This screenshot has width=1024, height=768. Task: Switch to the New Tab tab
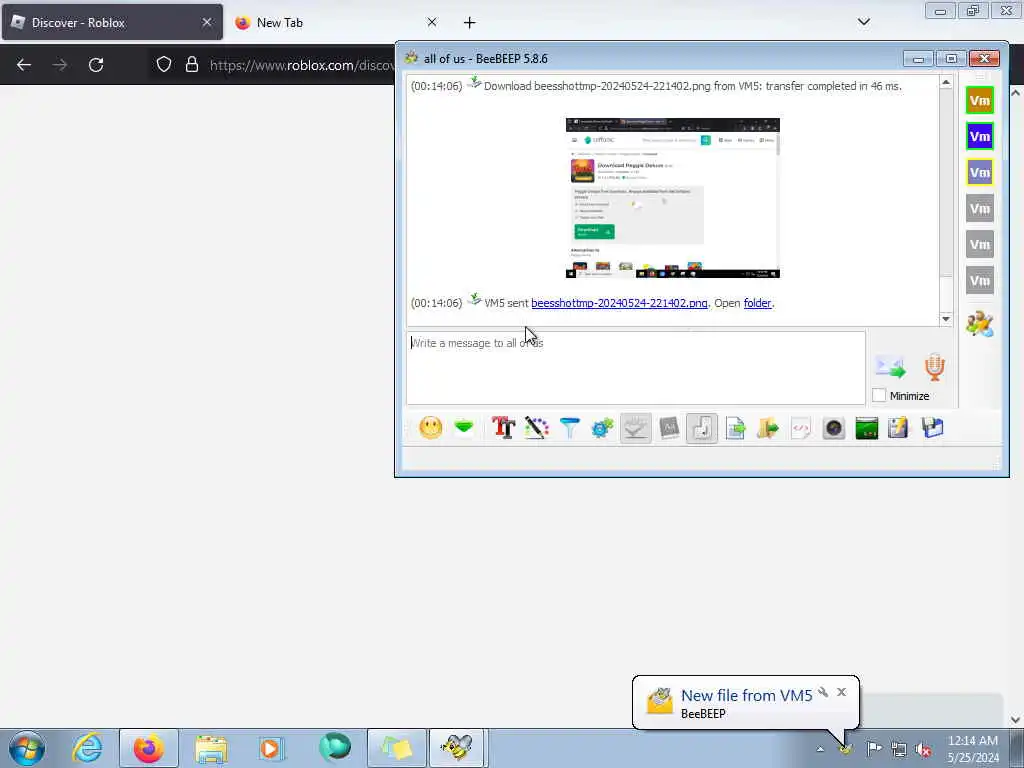336,22
